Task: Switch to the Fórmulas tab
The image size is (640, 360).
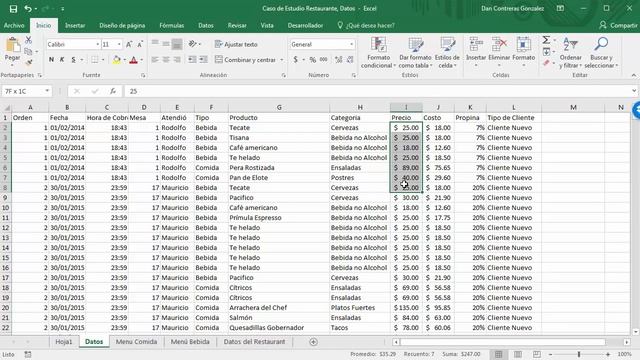Action: pyautogui.click(x=171, y=25)
